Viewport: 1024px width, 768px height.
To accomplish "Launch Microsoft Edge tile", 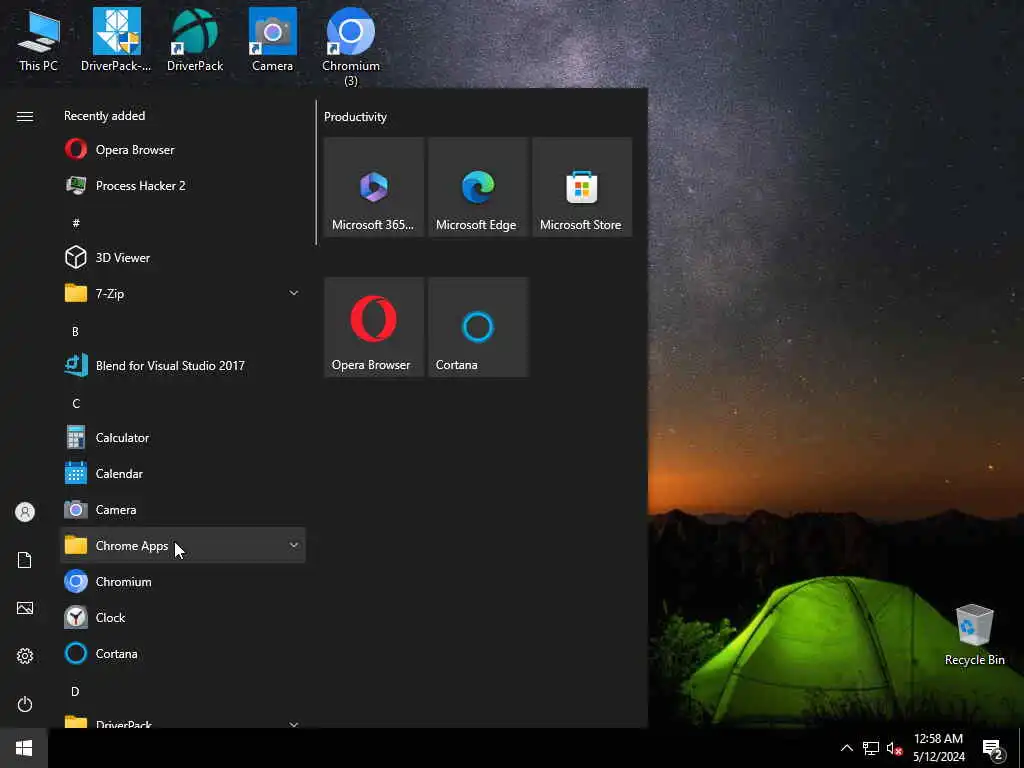I will pyautogui.click(x=478, y=187).
